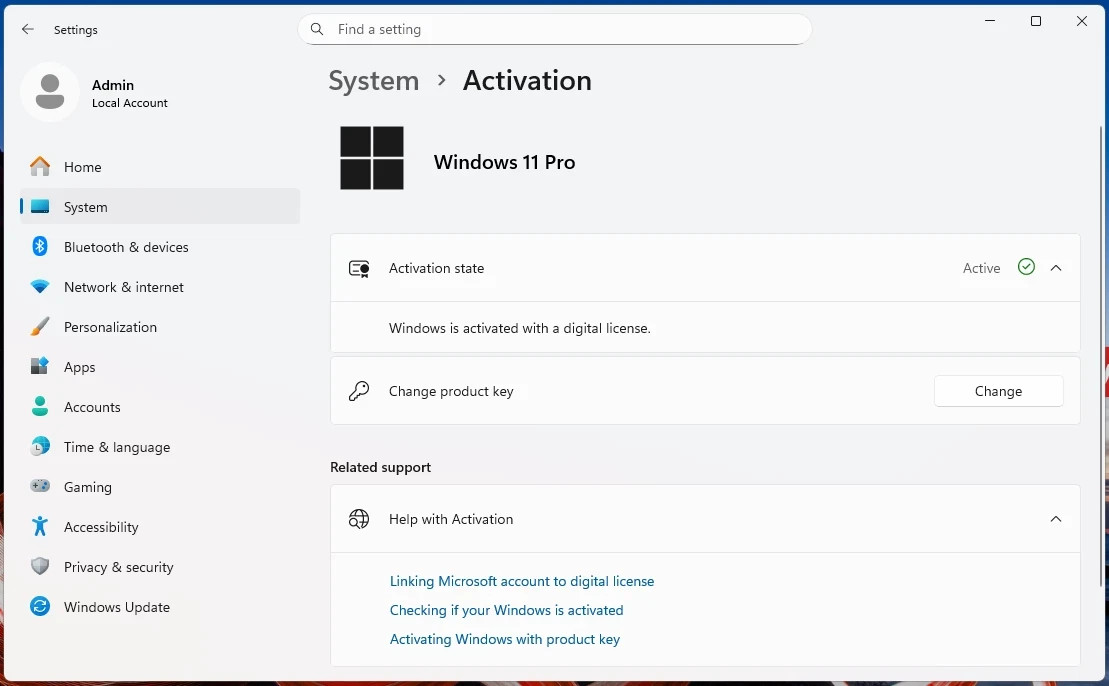Navigate to System in breadcrumb
The width and height of the screenshot is (1109, 686).
(x=374, y=81)
